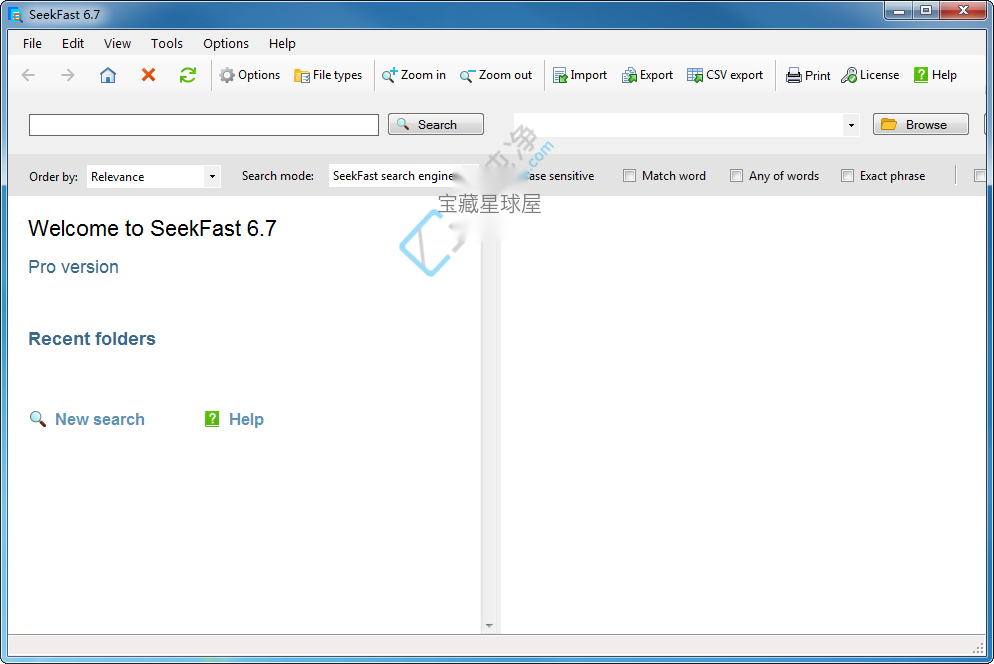Screen dimensions: 994x664
Task: Click the Case sensitive option label
Action: (x=560, y=176)
